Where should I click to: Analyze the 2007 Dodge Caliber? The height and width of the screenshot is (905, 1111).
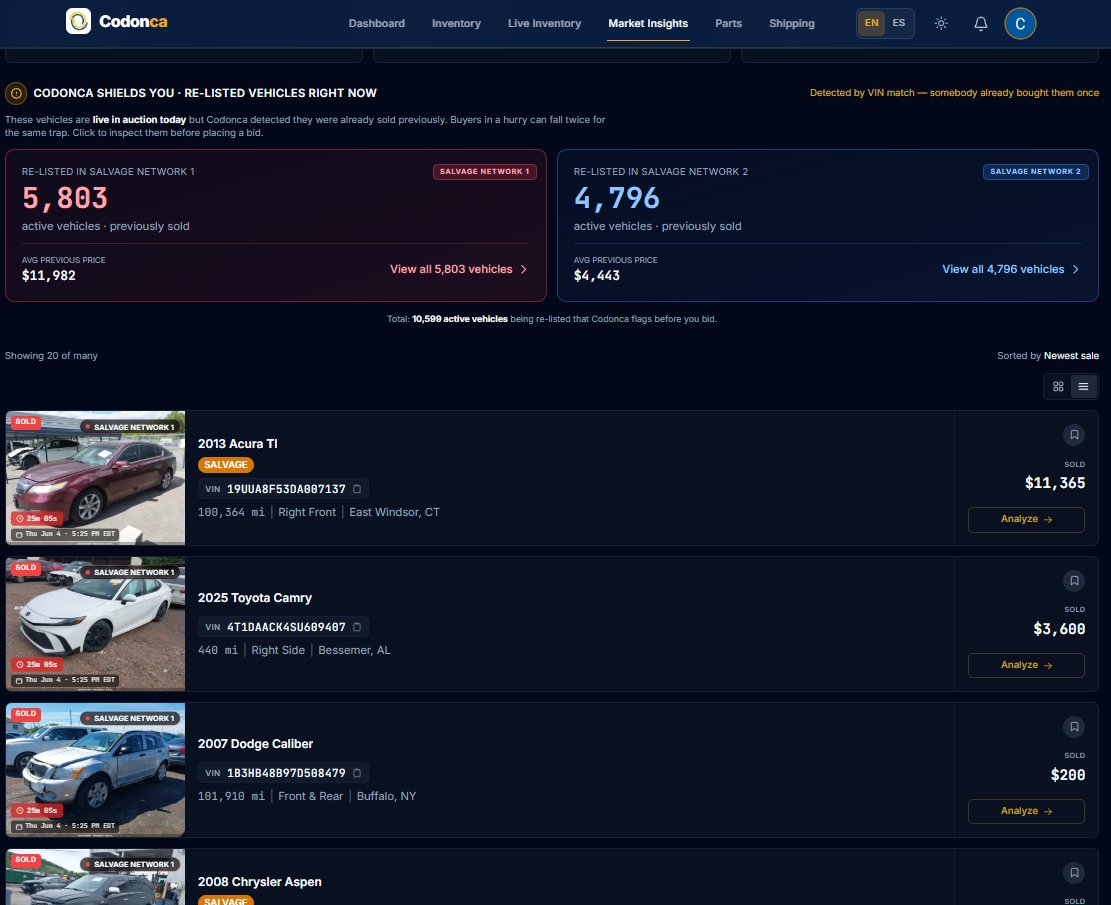coord(1026,811)
